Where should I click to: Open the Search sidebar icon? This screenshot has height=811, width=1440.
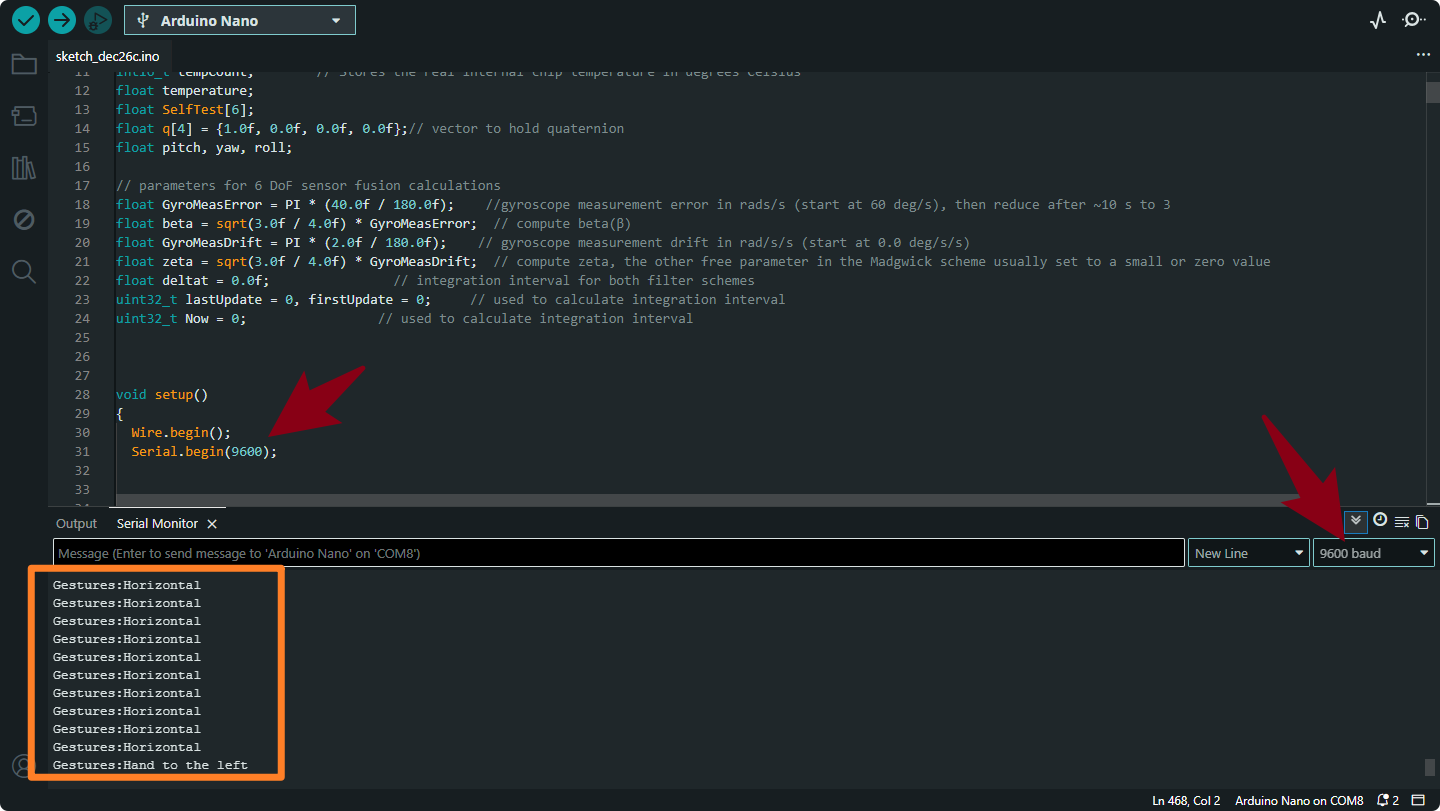point(24,271)
